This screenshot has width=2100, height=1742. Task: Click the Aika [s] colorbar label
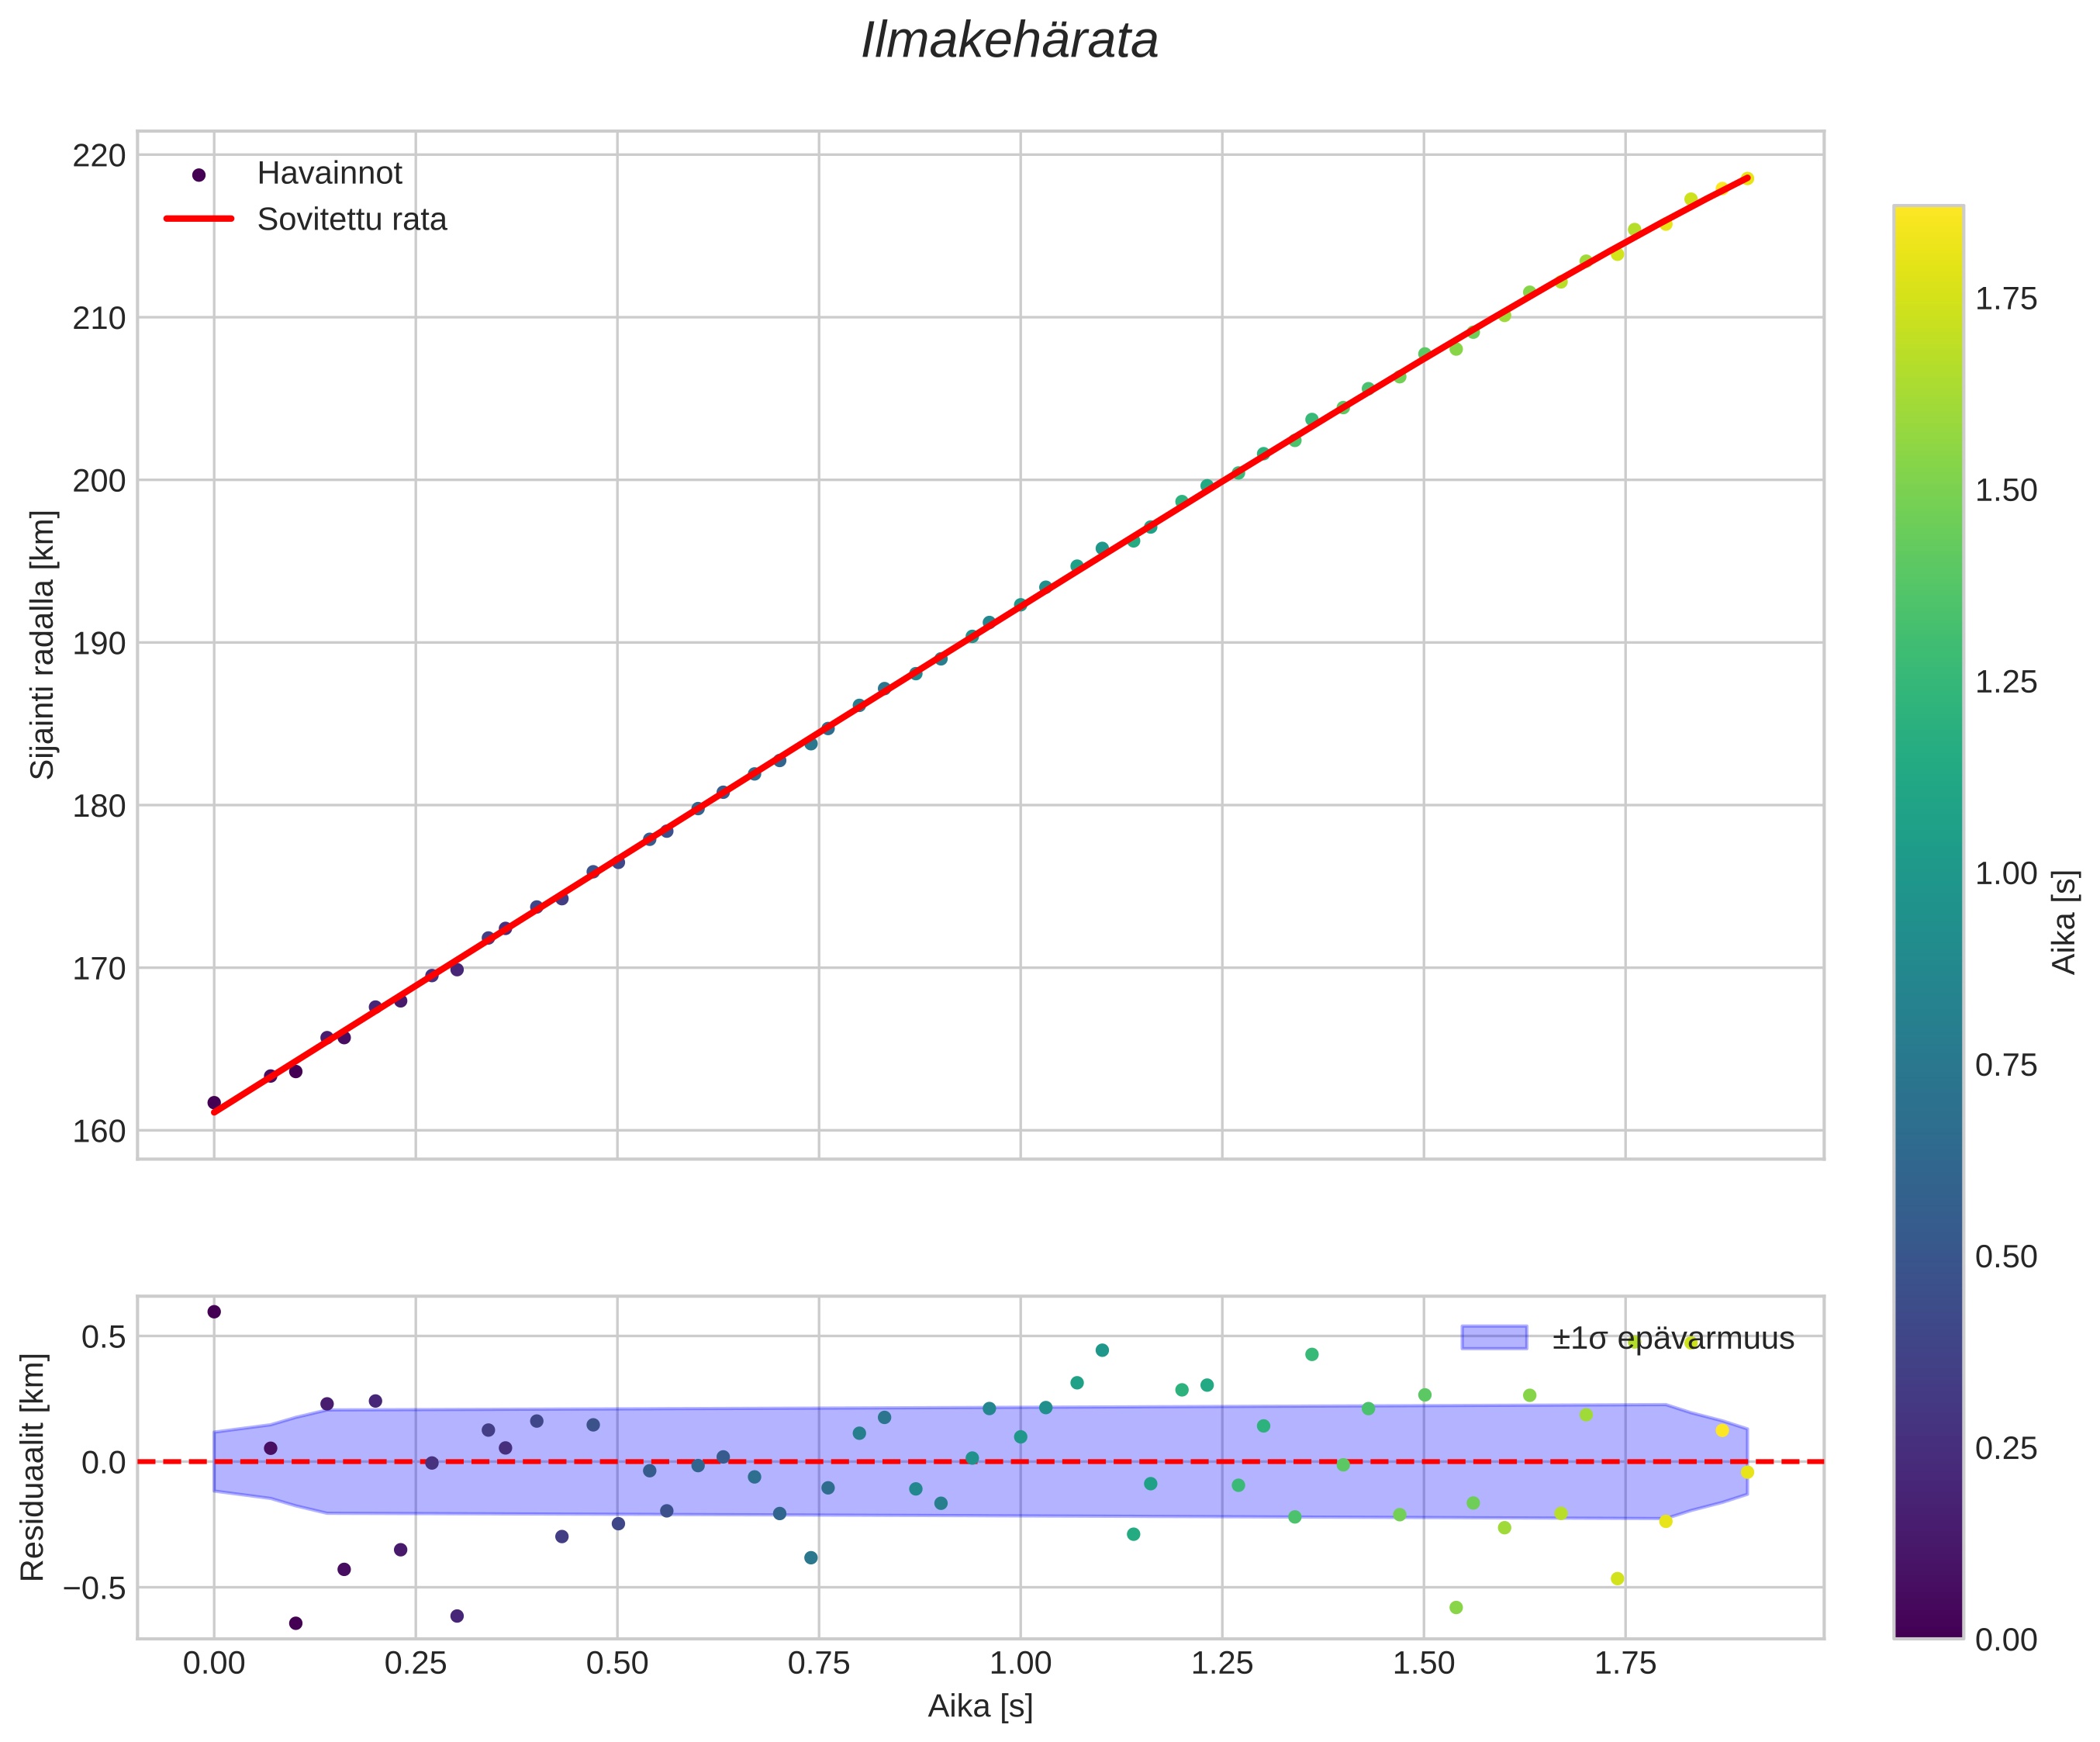pos(2064,921)
